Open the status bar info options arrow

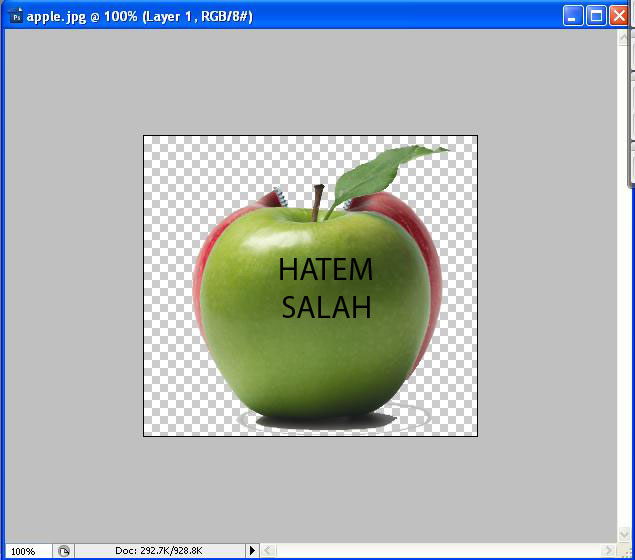tap(252, 550)
